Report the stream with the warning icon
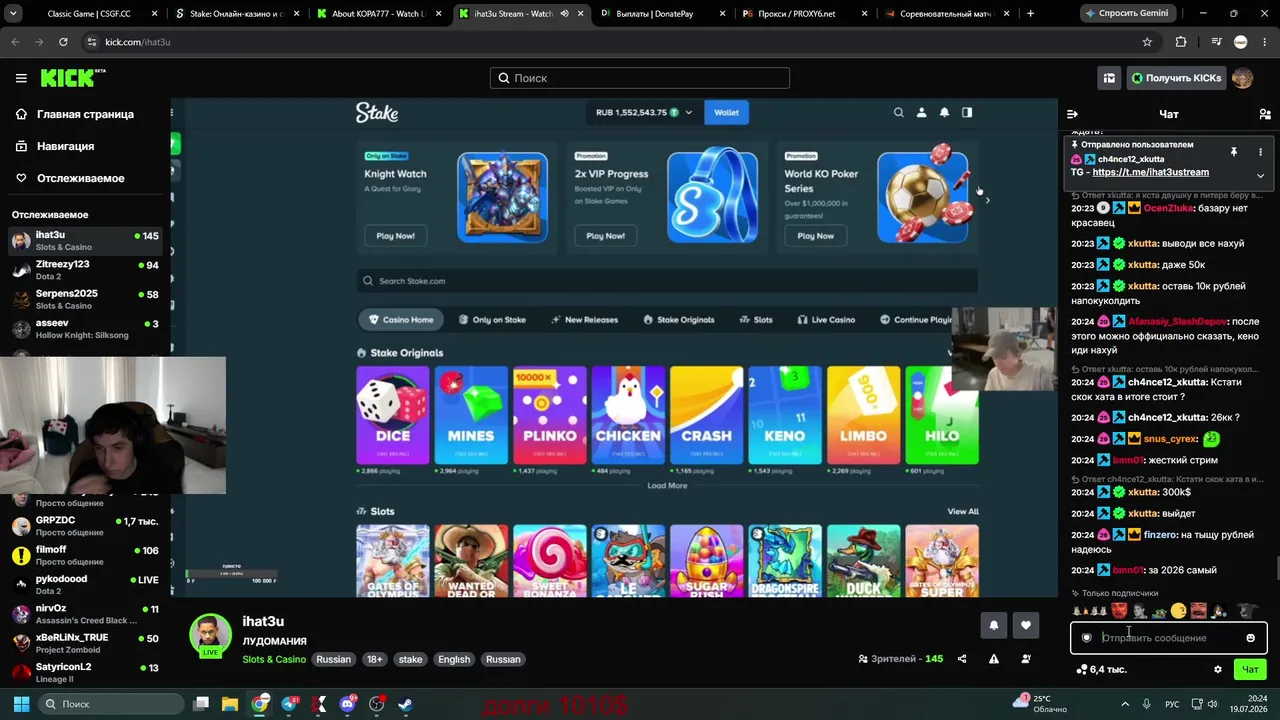 click(x=993, y=659)
